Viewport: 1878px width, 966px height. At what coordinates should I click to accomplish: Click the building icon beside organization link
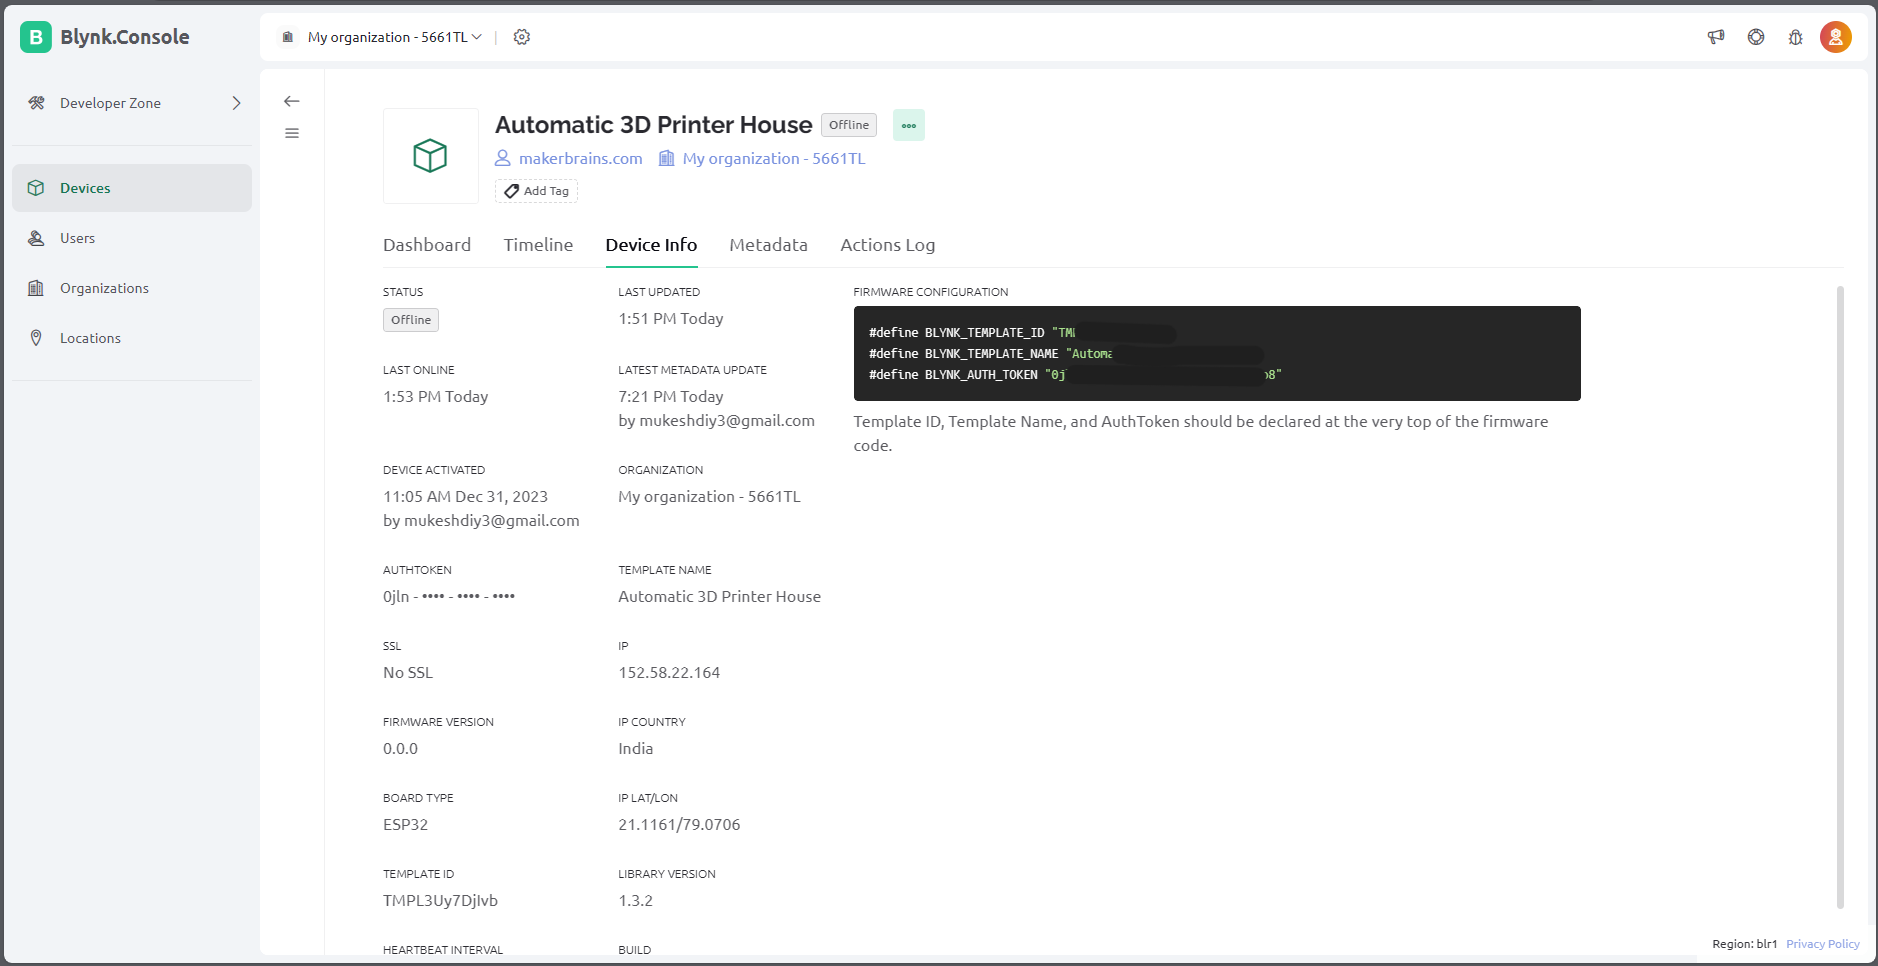pyautogui.click(x=666, y=158)
